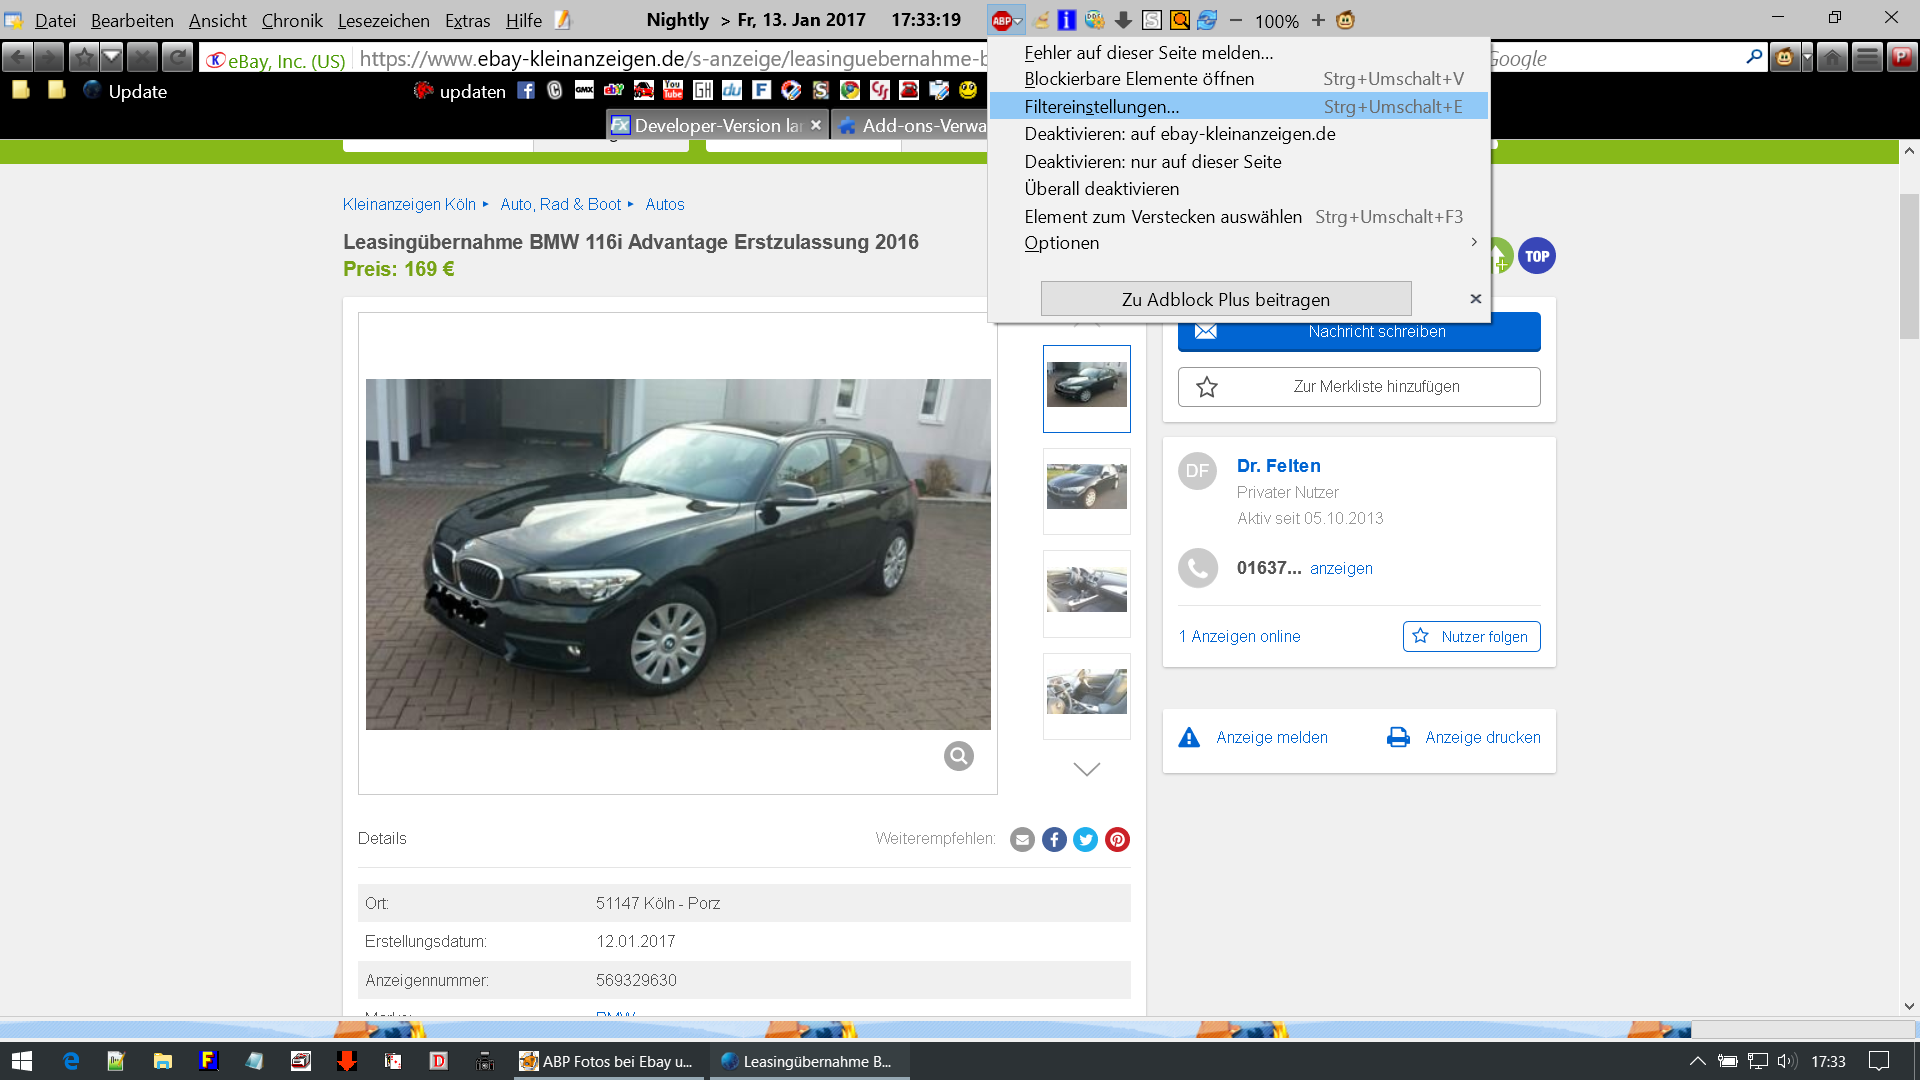
Task: Open the Lesezeichen menu
Action: point(383,20)
